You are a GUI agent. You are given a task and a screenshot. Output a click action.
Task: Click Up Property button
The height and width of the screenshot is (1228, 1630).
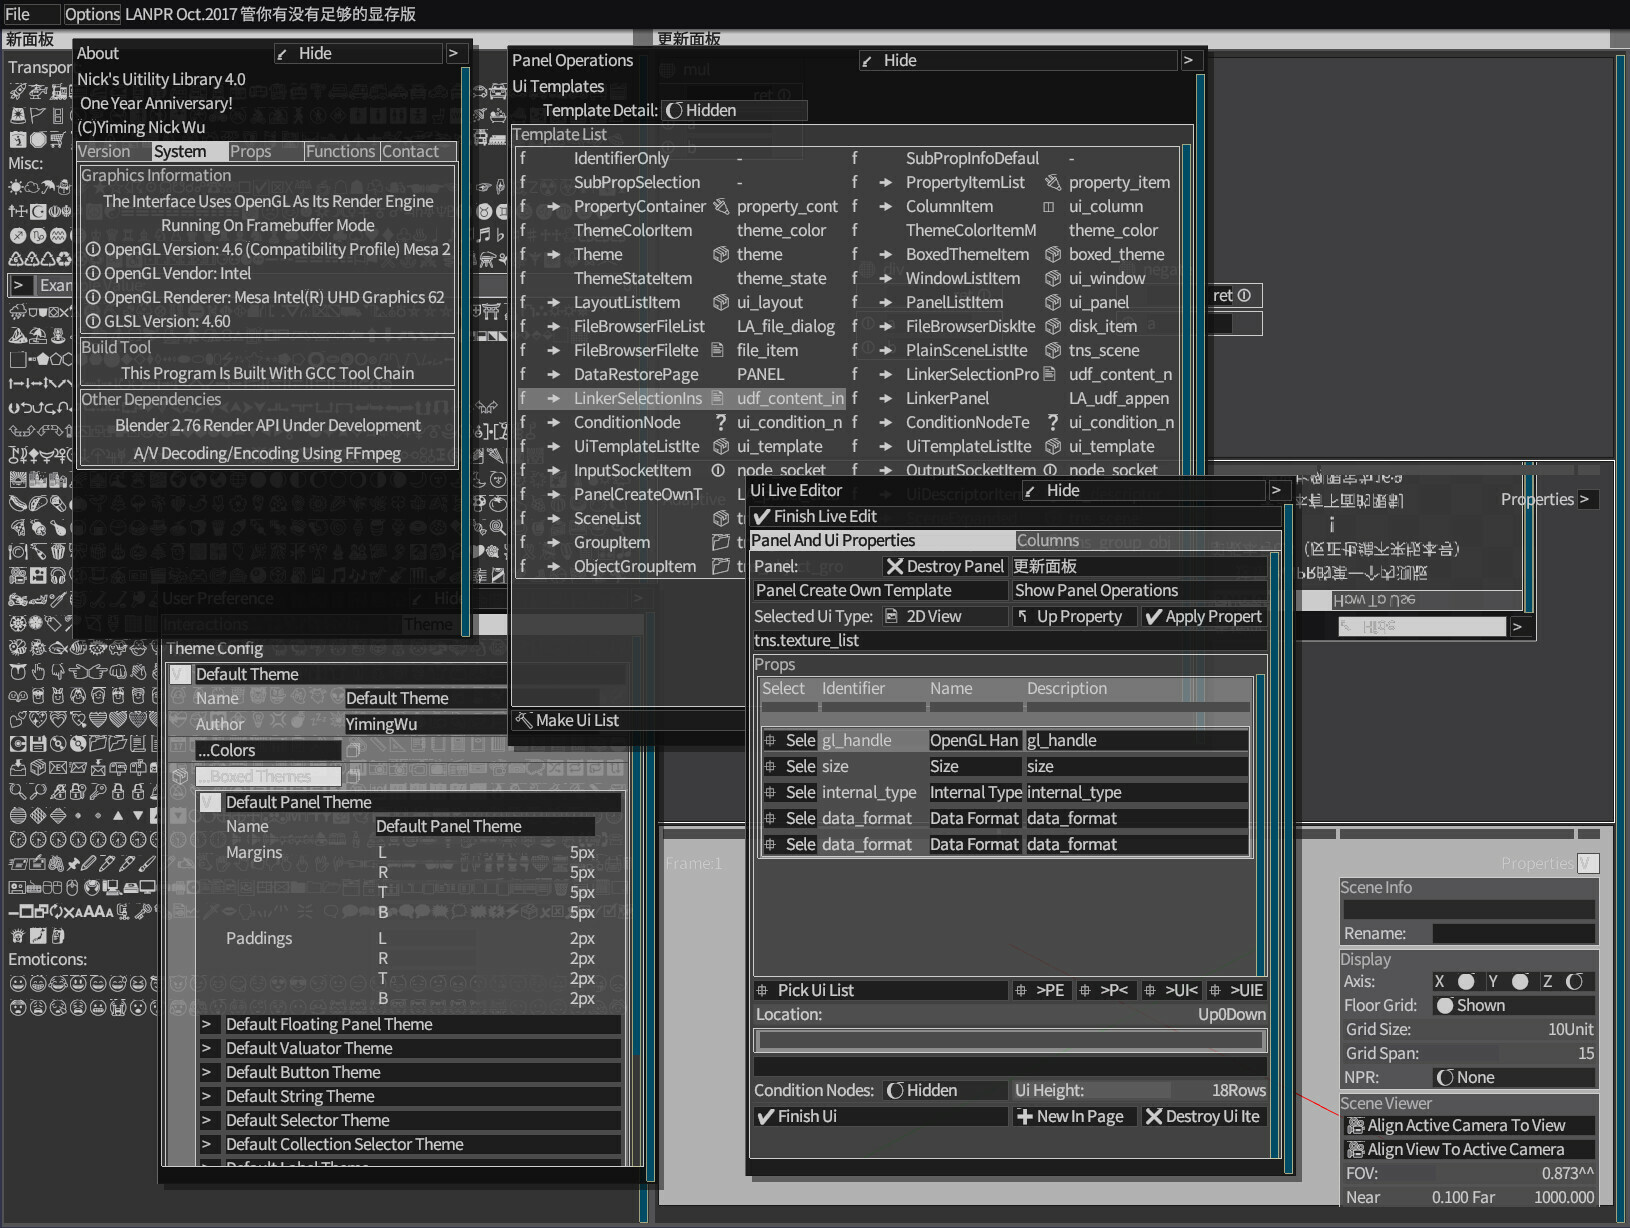tap(1074, 616)
